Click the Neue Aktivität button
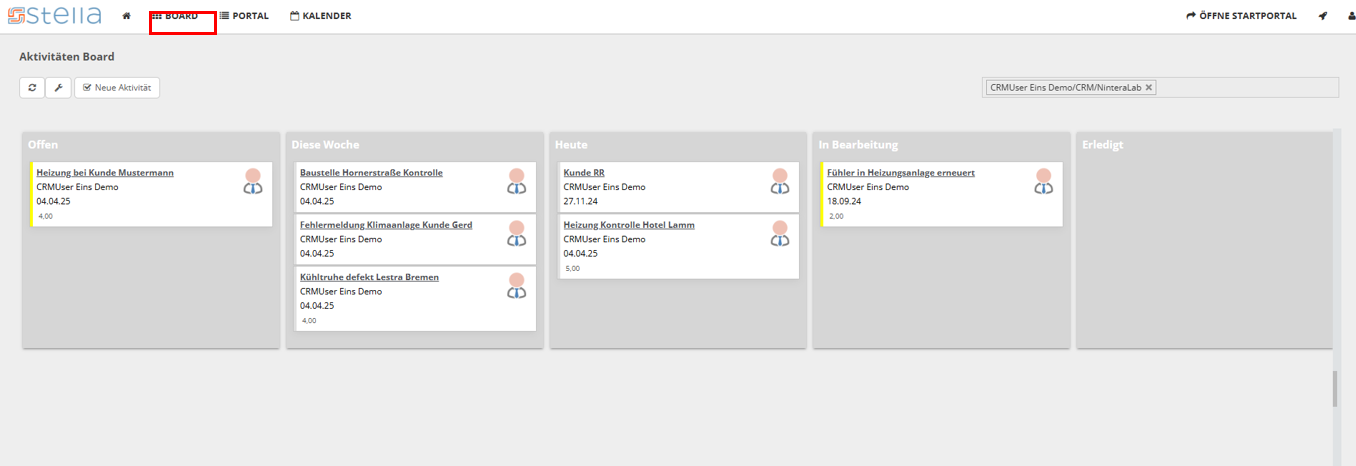1356x466 pixels. pyautogui.click(x=117, y=88)
